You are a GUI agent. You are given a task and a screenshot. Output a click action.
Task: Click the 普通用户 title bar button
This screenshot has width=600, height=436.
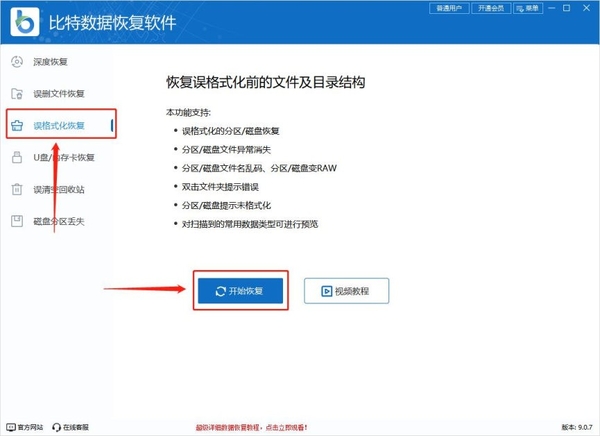click(449, 8)
